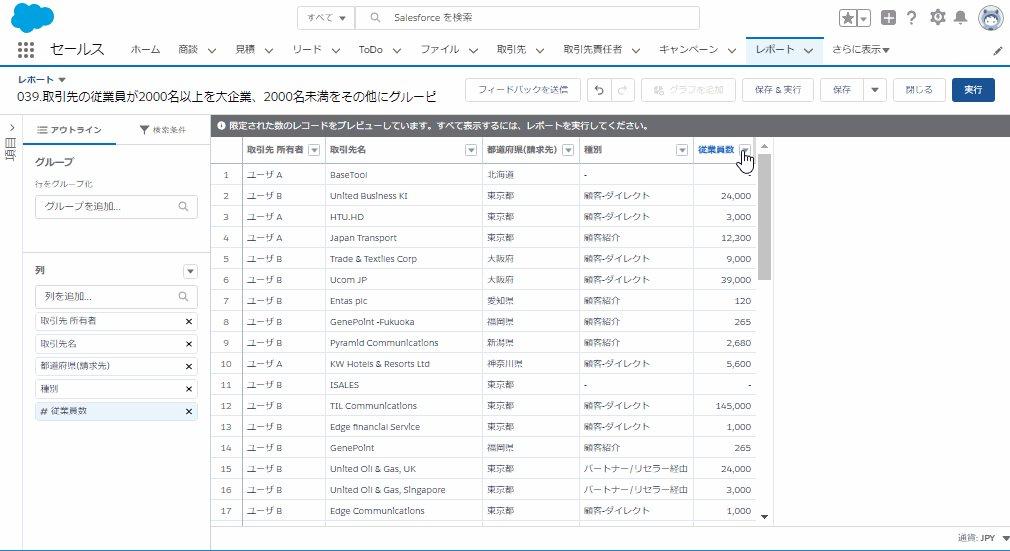Click the table scroll down arrow
The width and height of the screenshot is (1010, 551).
pos(765,517)
